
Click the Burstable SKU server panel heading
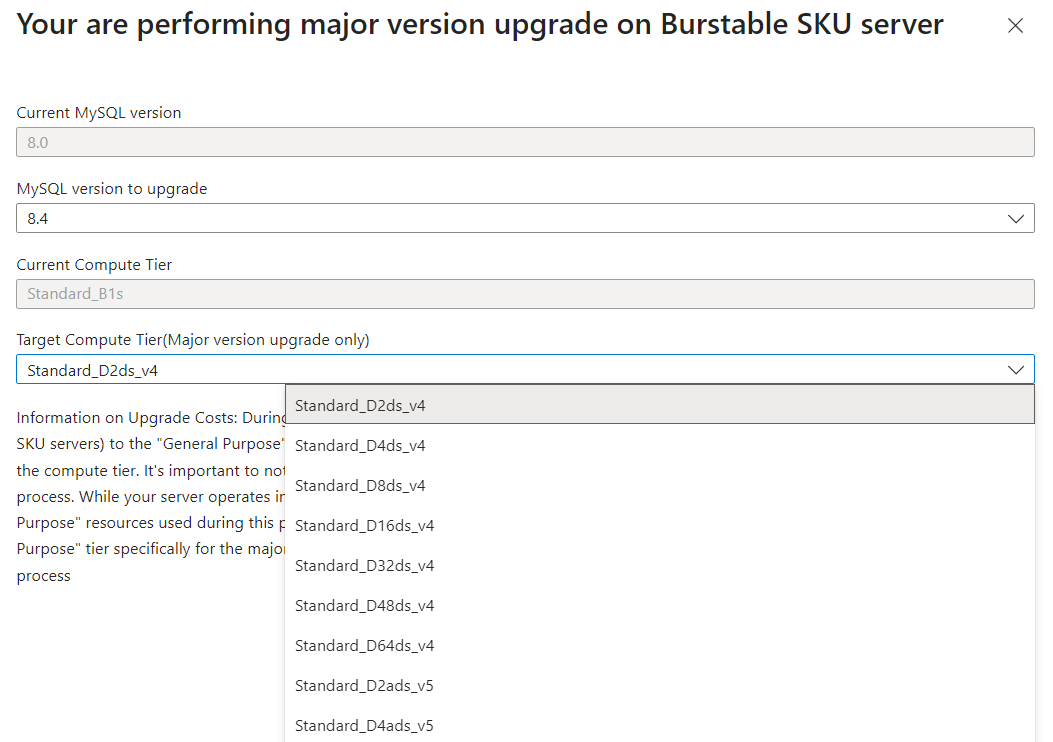(x=480, y=25)
